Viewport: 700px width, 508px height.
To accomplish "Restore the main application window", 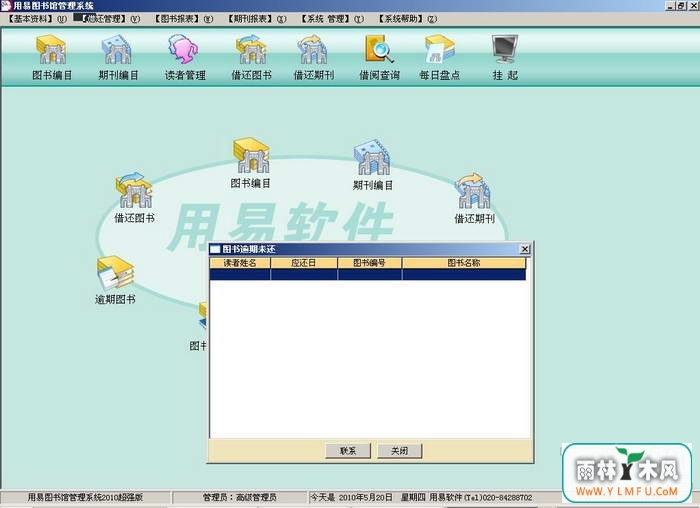I will click(680, 6).
